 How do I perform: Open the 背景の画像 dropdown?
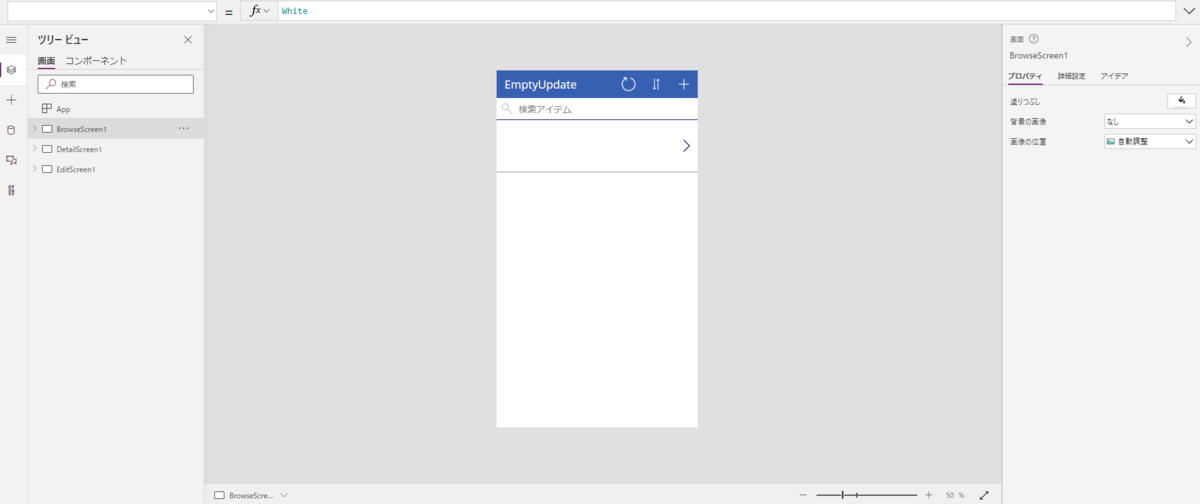1150,121
